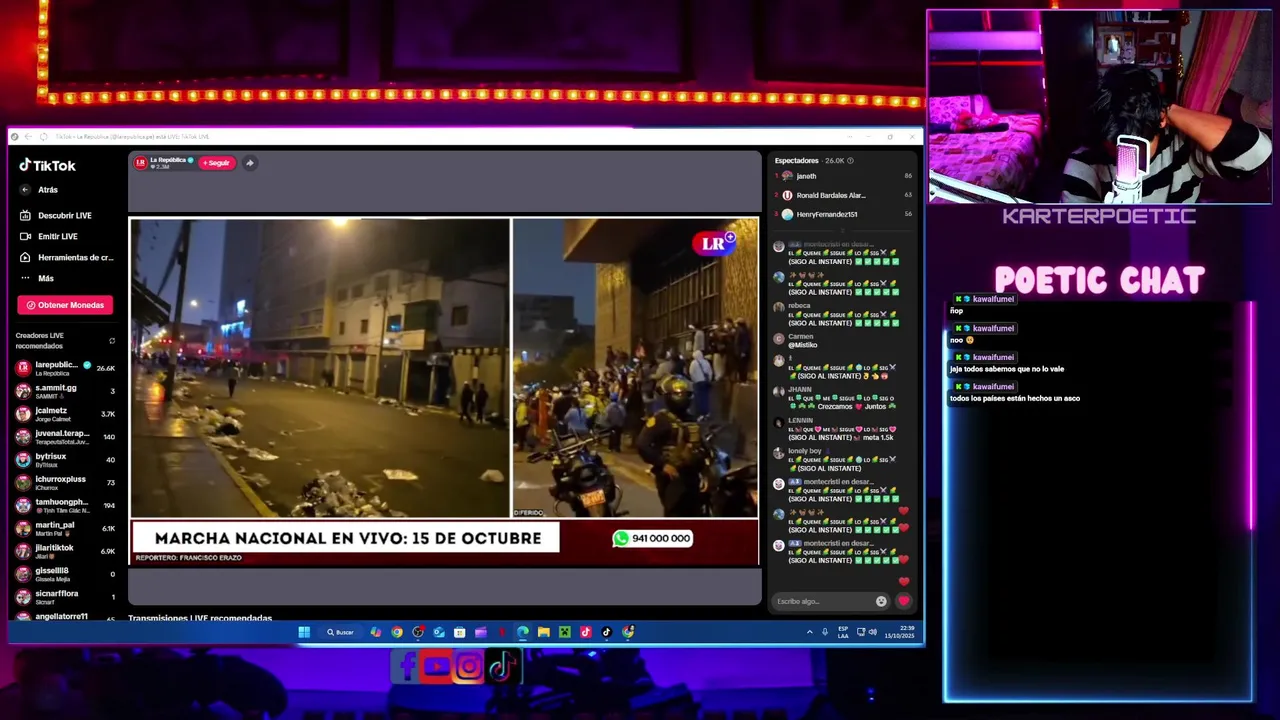Click chat user LENNIN's name
Image resolution: width=1280 pixels, height=720 pixels.
pyautogui.click(x=800, y=421)
